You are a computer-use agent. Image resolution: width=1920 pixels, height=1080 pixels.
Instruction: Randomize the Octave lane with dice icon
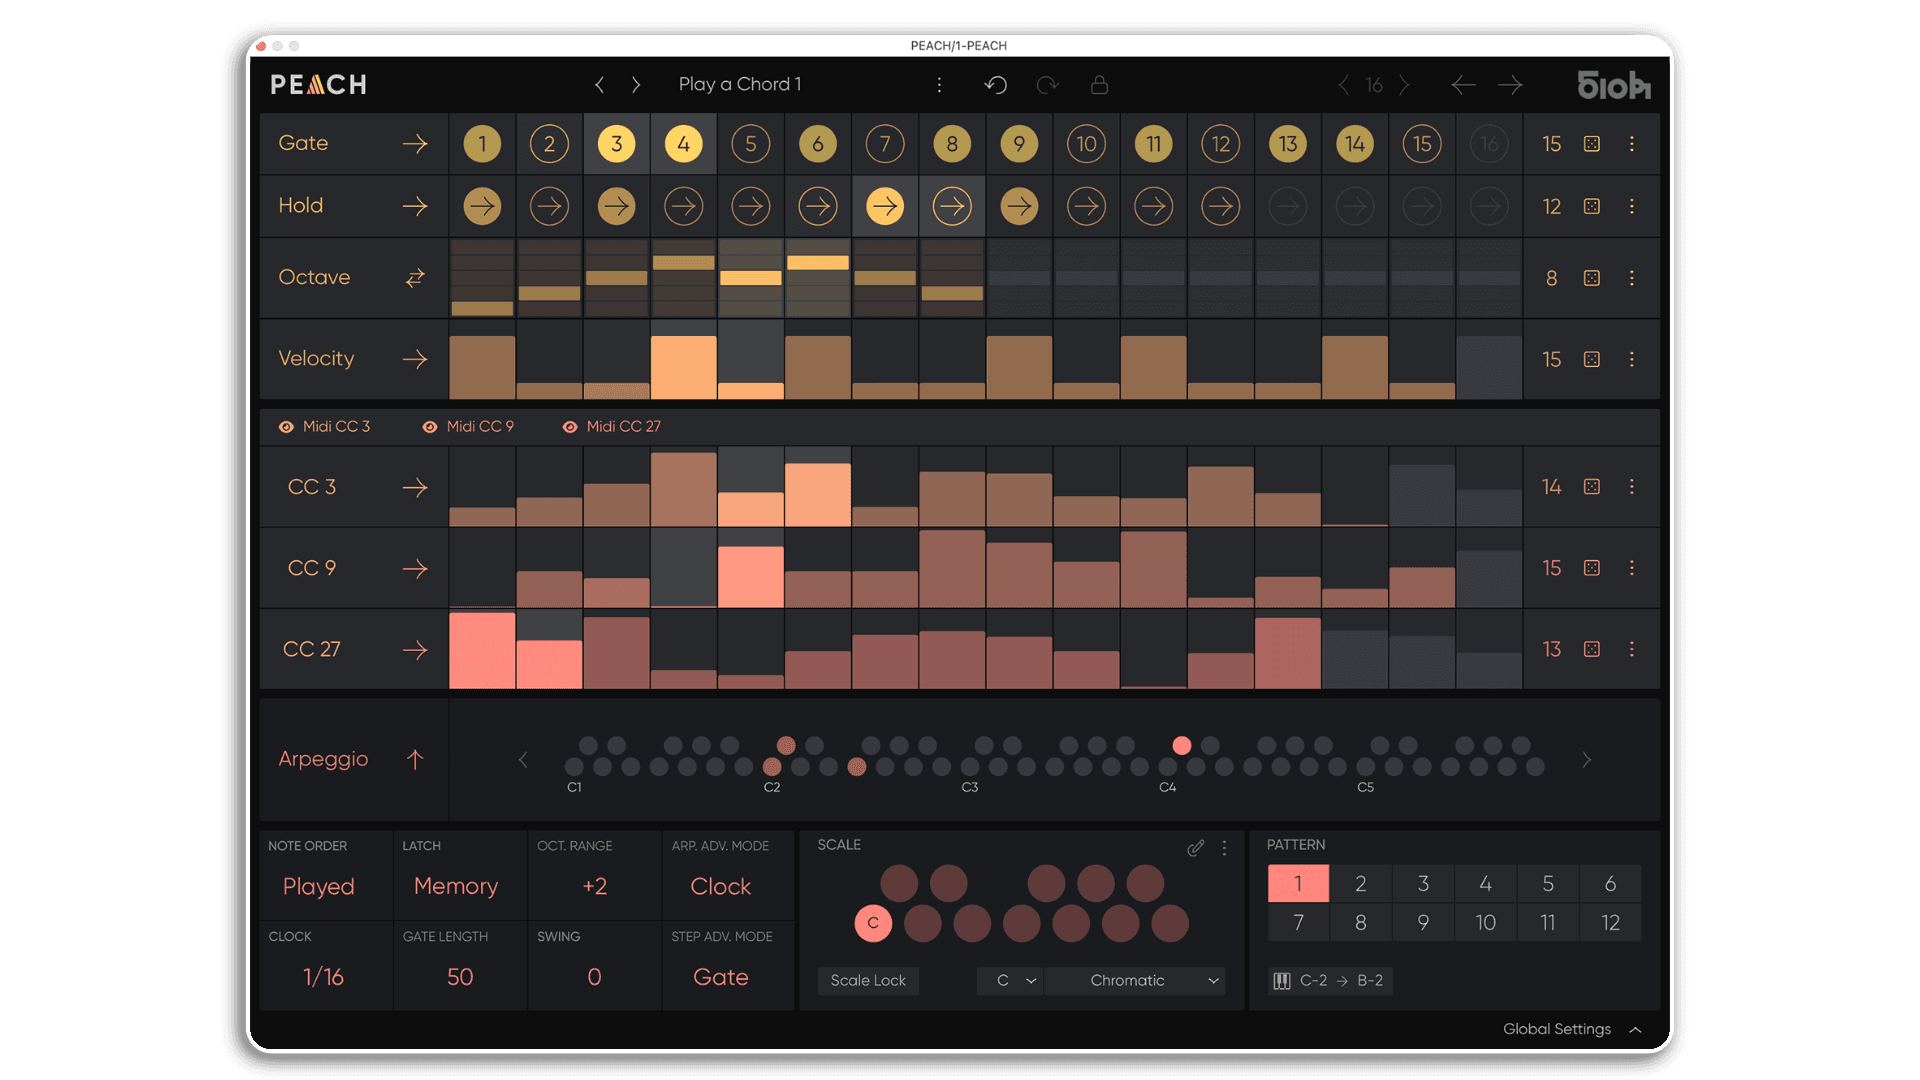pos(1592,278)
